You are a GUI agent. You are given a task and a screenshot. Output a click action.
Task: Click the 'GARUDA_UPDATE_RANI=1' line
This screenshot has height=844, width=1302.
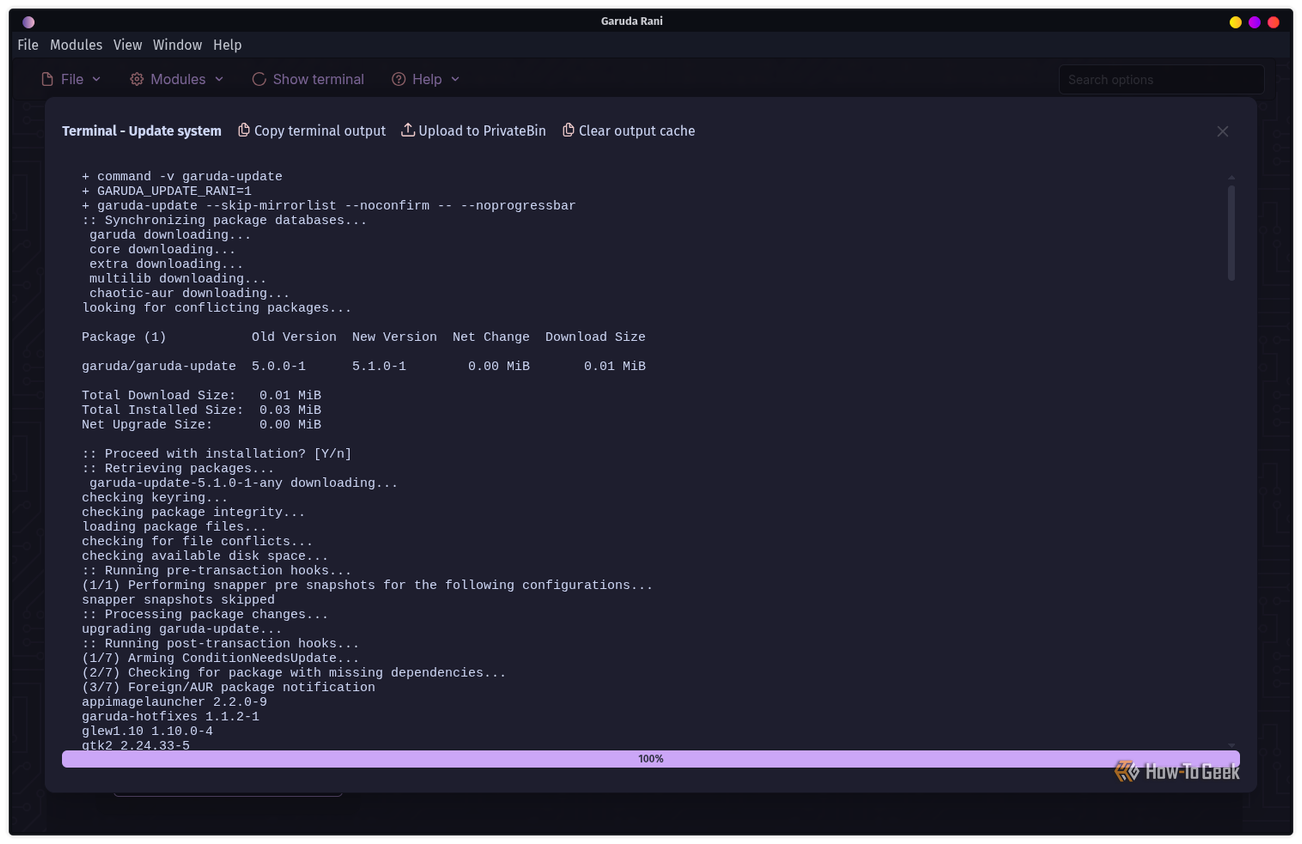167,191
